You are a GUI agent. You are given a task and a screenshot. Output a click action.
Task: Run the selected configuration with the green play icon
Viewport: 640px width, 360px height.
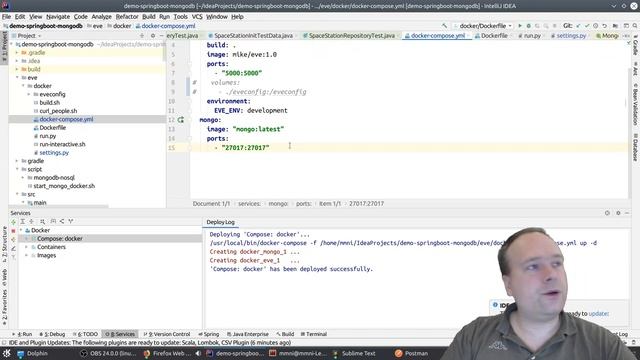pos(520,26)
